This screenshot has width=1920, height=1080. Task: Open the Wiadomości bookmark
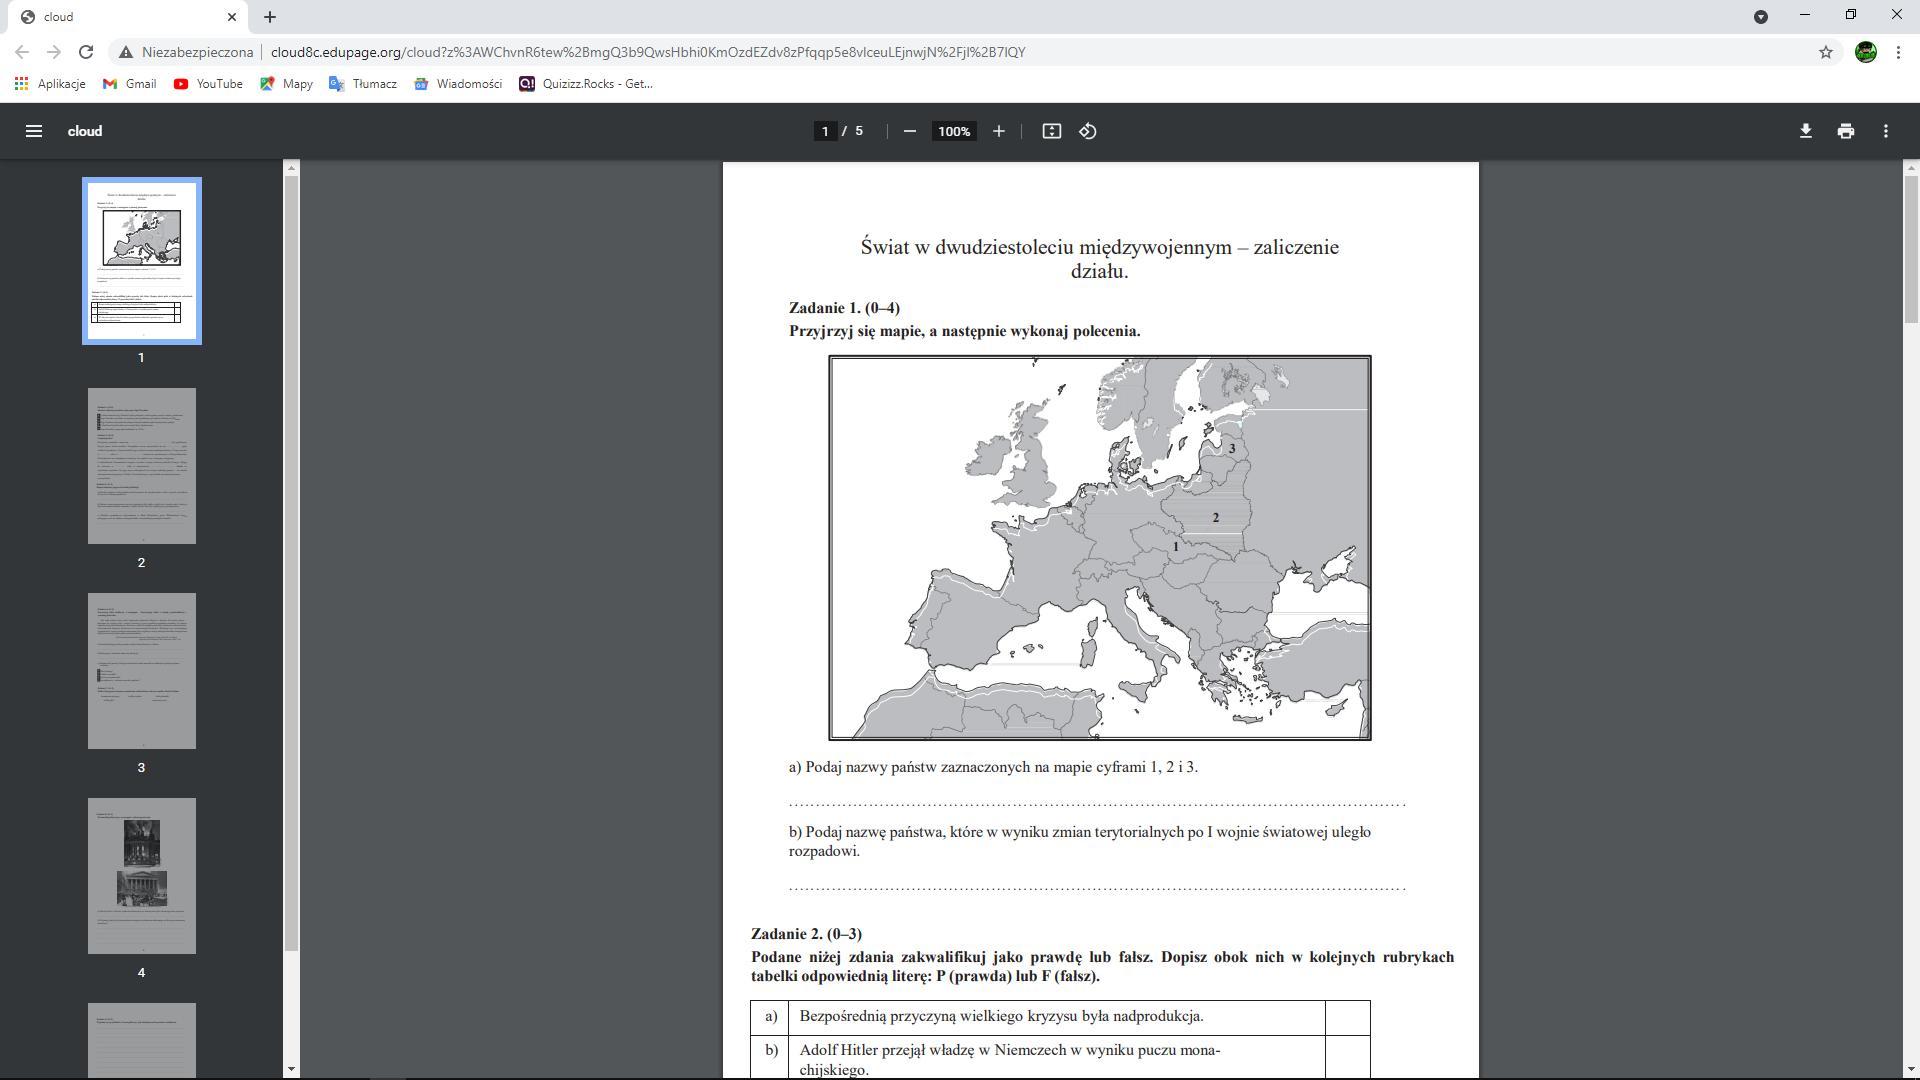[x=458, y=84]
